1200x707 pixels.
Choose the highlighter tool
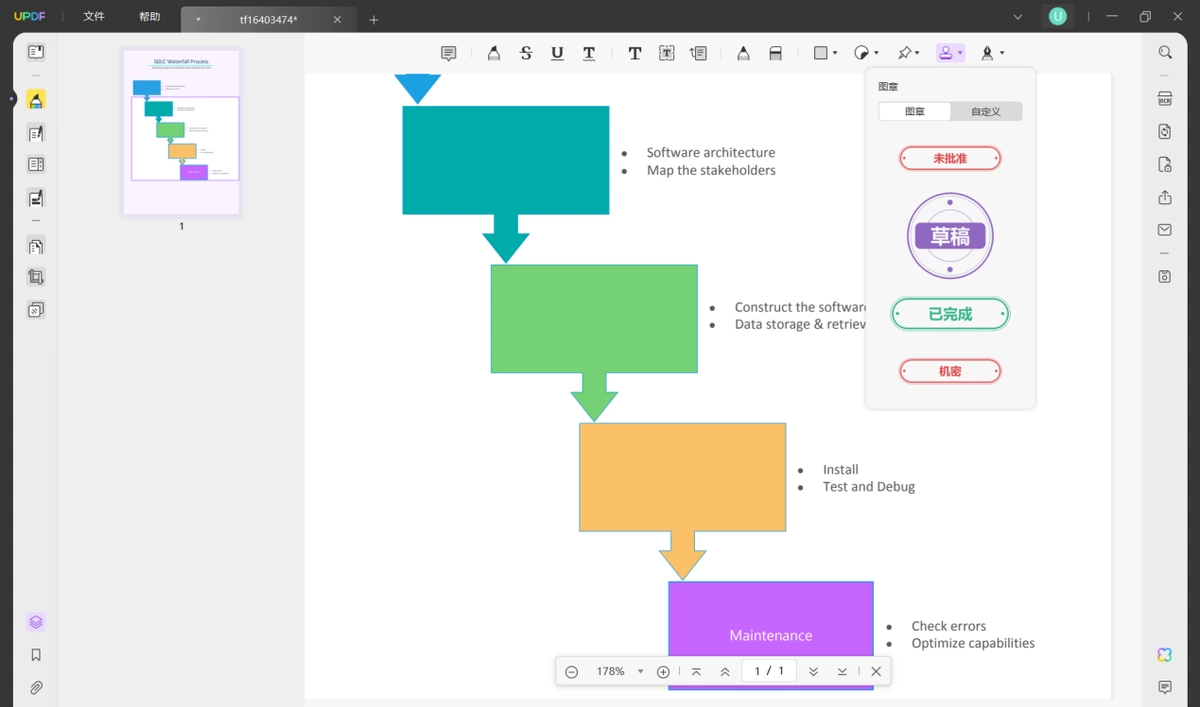[494, 53]
